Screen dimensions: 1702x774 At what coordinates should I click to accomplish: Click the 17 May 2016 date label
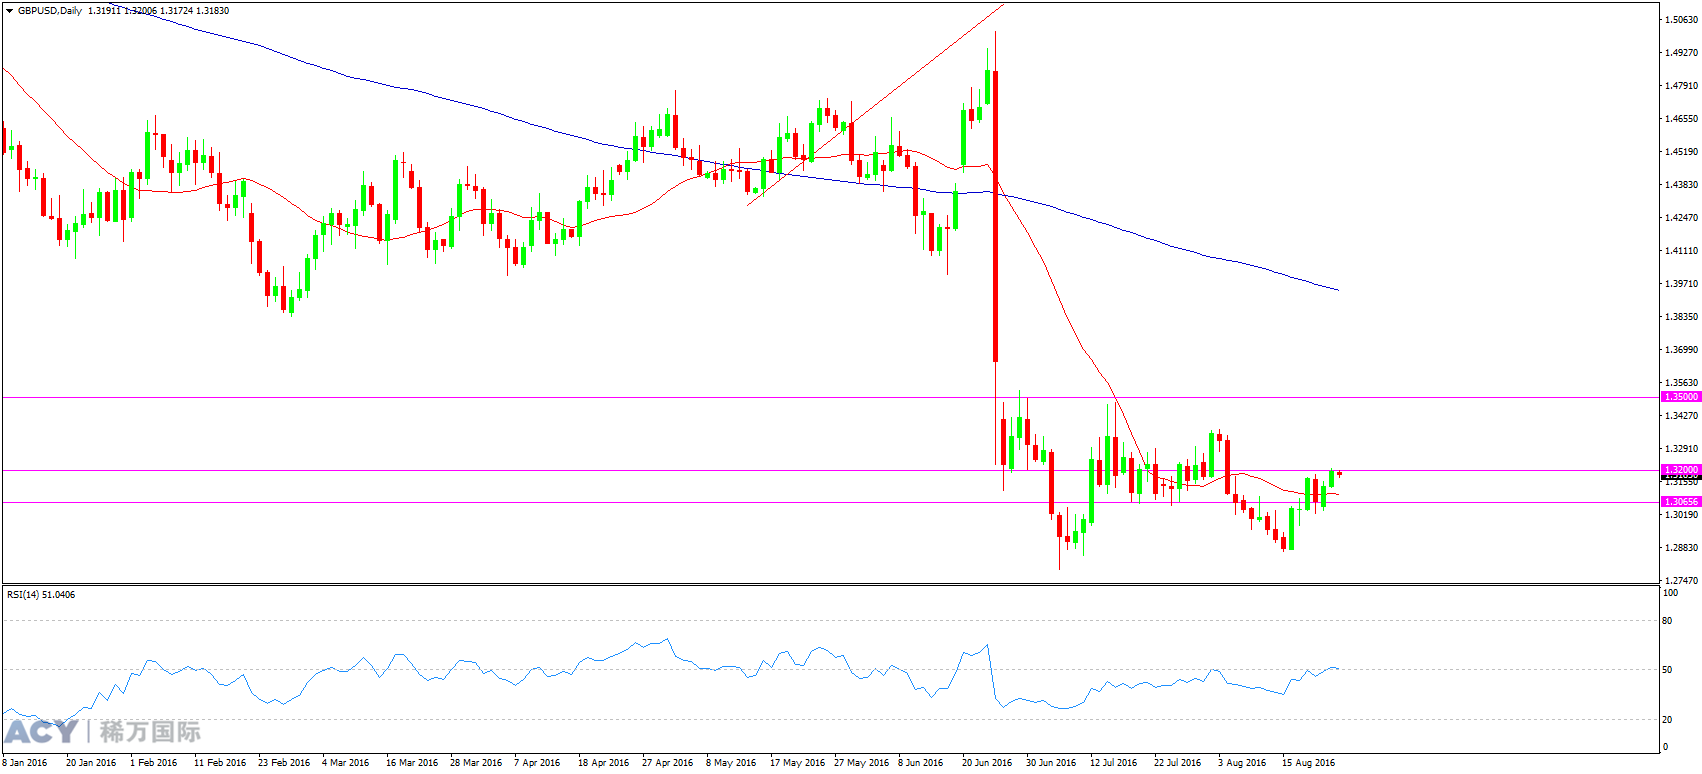[x=798, y=762]
